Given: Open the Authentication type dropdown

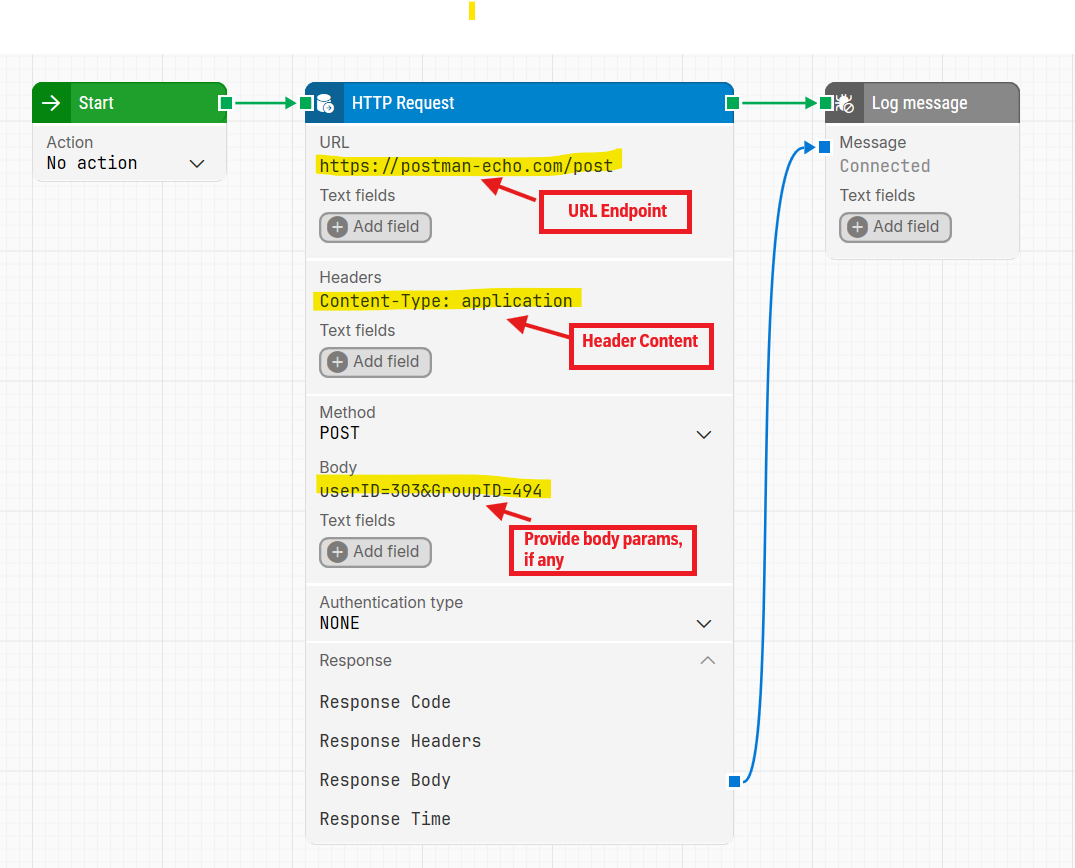Looking at the screenshot, I should 703,623.
